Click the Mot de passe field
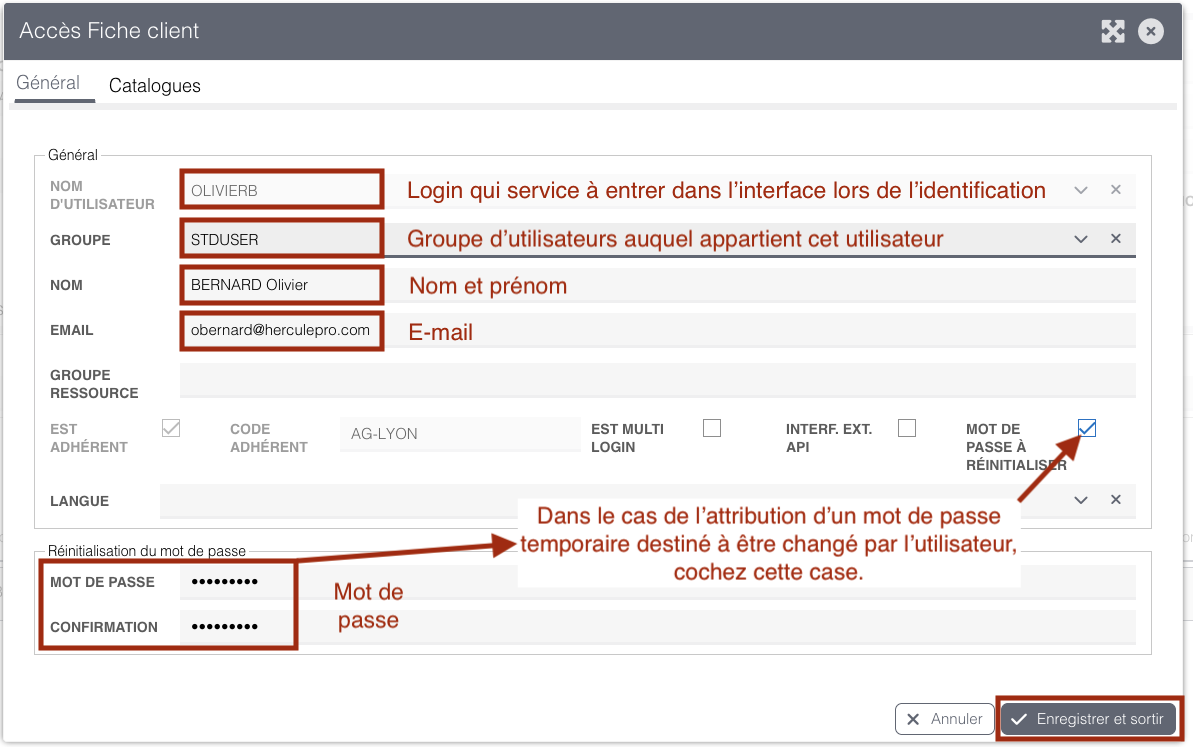The width and height of the screenshot is (1193, 747). 657,582
